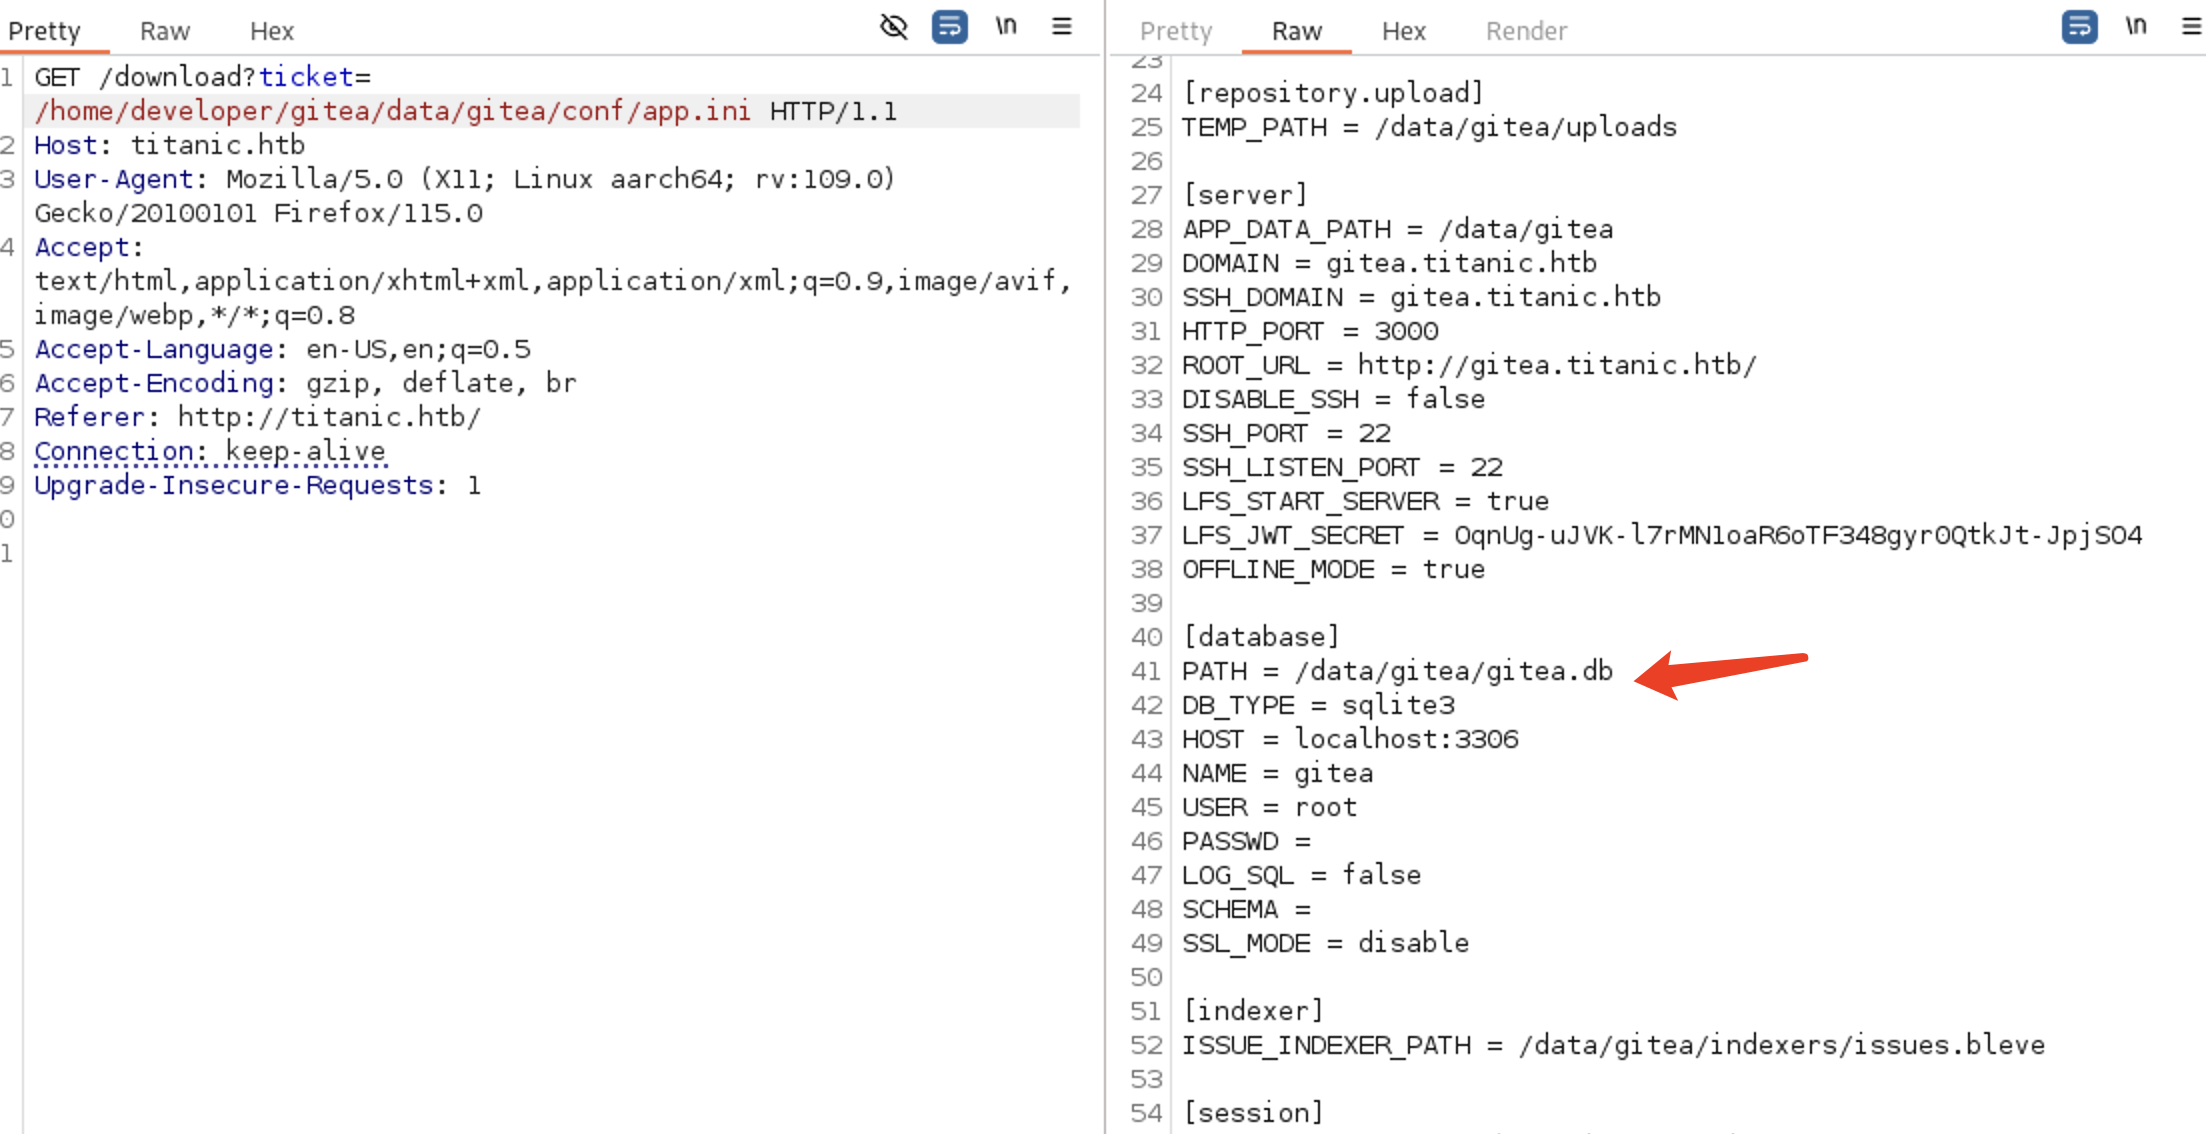Click the Accept: header name
2206x1134 pixels.
tap(88, 247)
